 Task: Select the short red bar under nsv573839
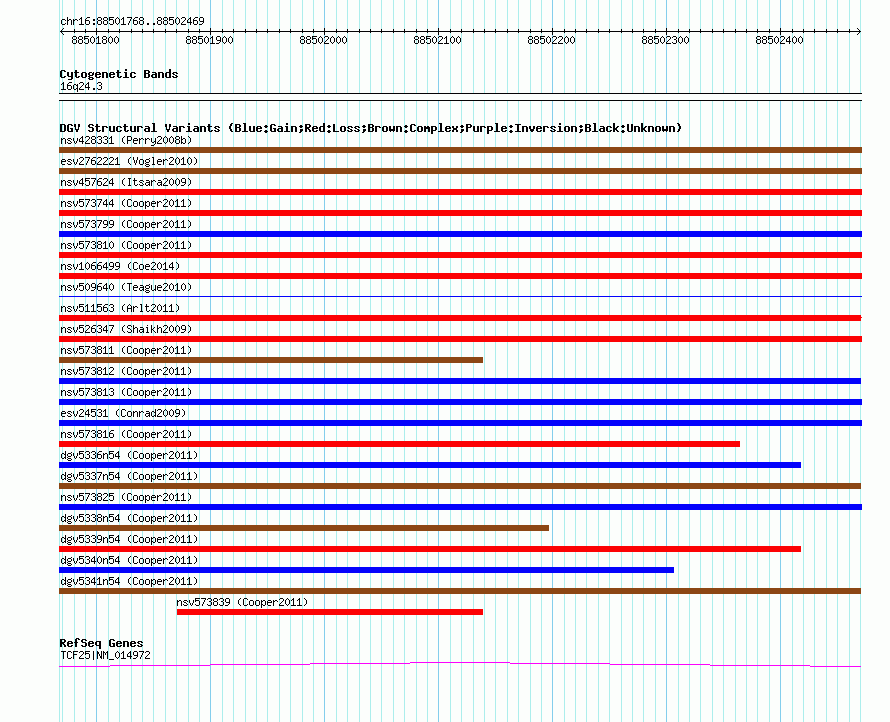point(330,612)
